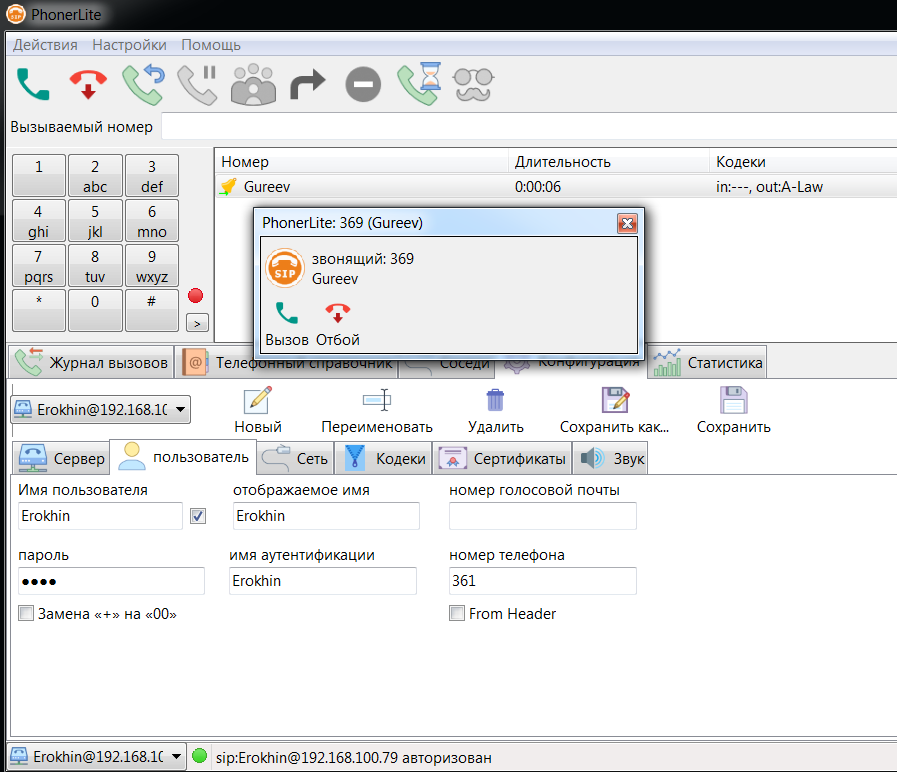Click the Длительность column header
This screenshot has width=897, height=772.
[609, 162]
